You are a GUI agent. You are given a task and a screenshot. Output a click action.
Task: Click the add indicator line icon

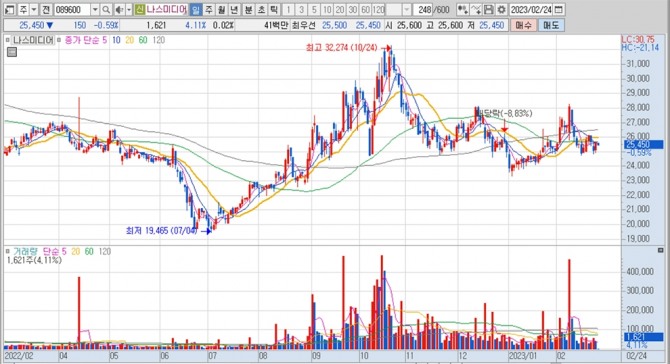[476, 9]
